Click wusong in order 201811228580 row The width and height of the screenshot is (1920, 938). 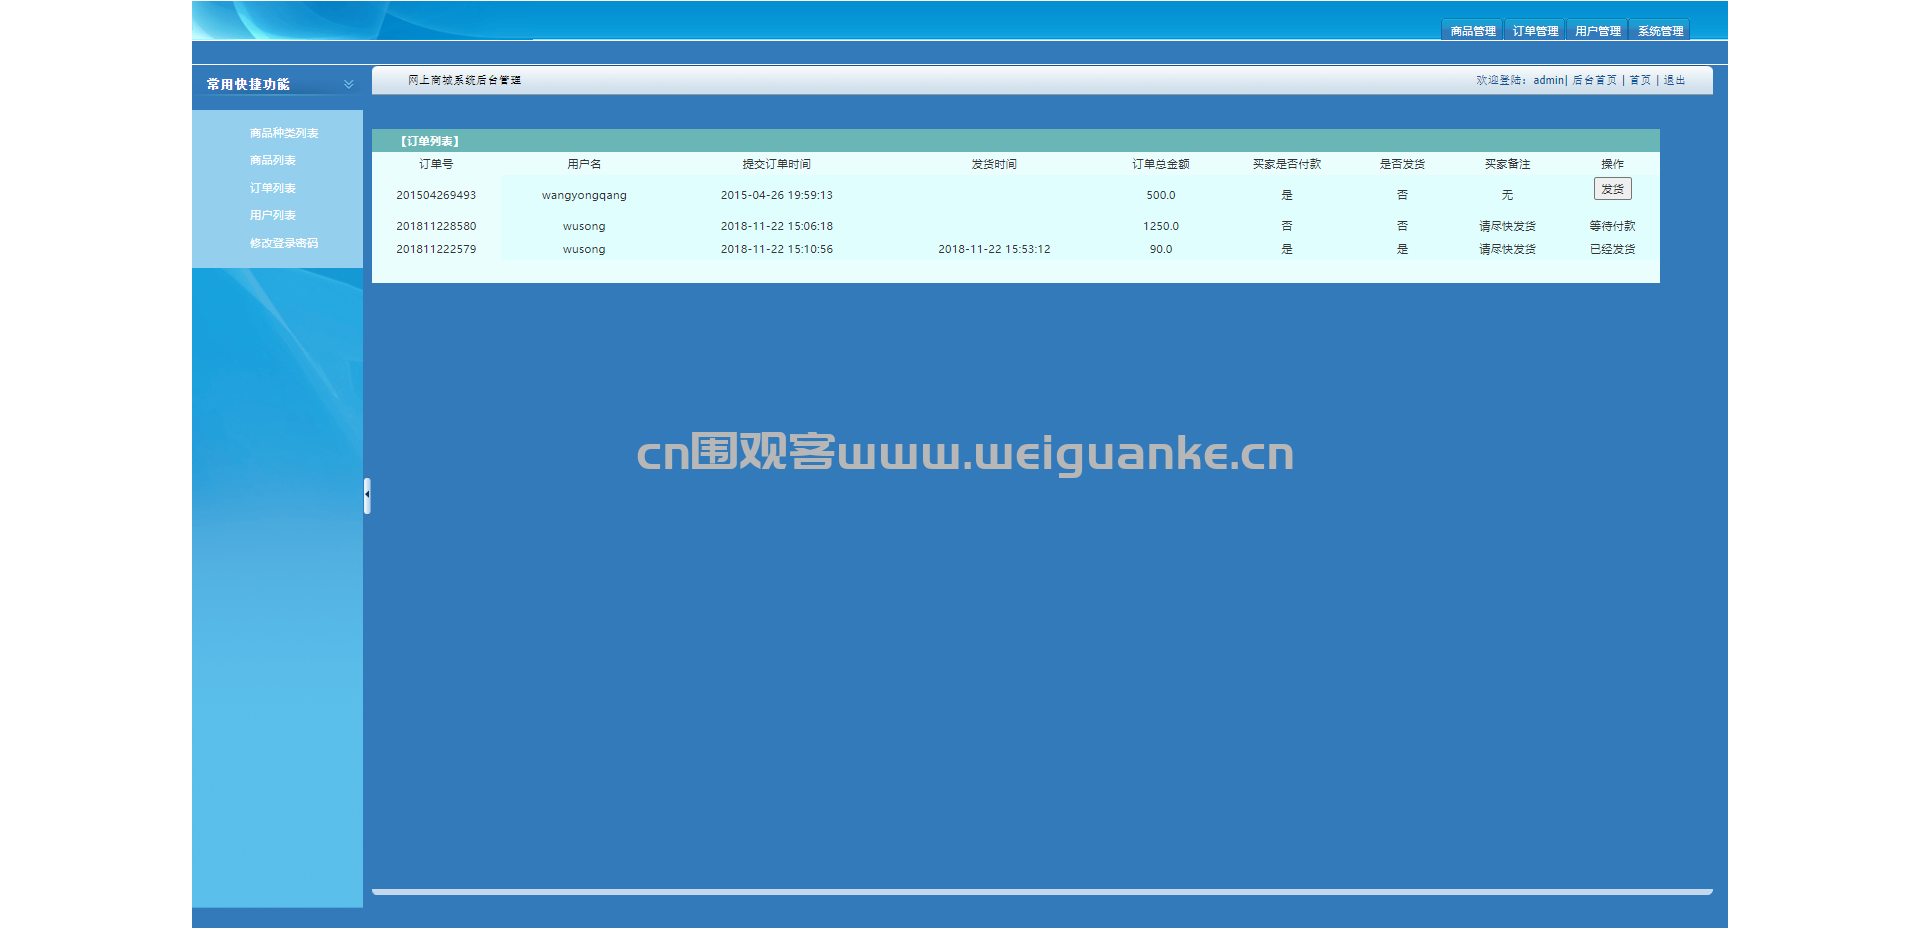pos(584,226)
